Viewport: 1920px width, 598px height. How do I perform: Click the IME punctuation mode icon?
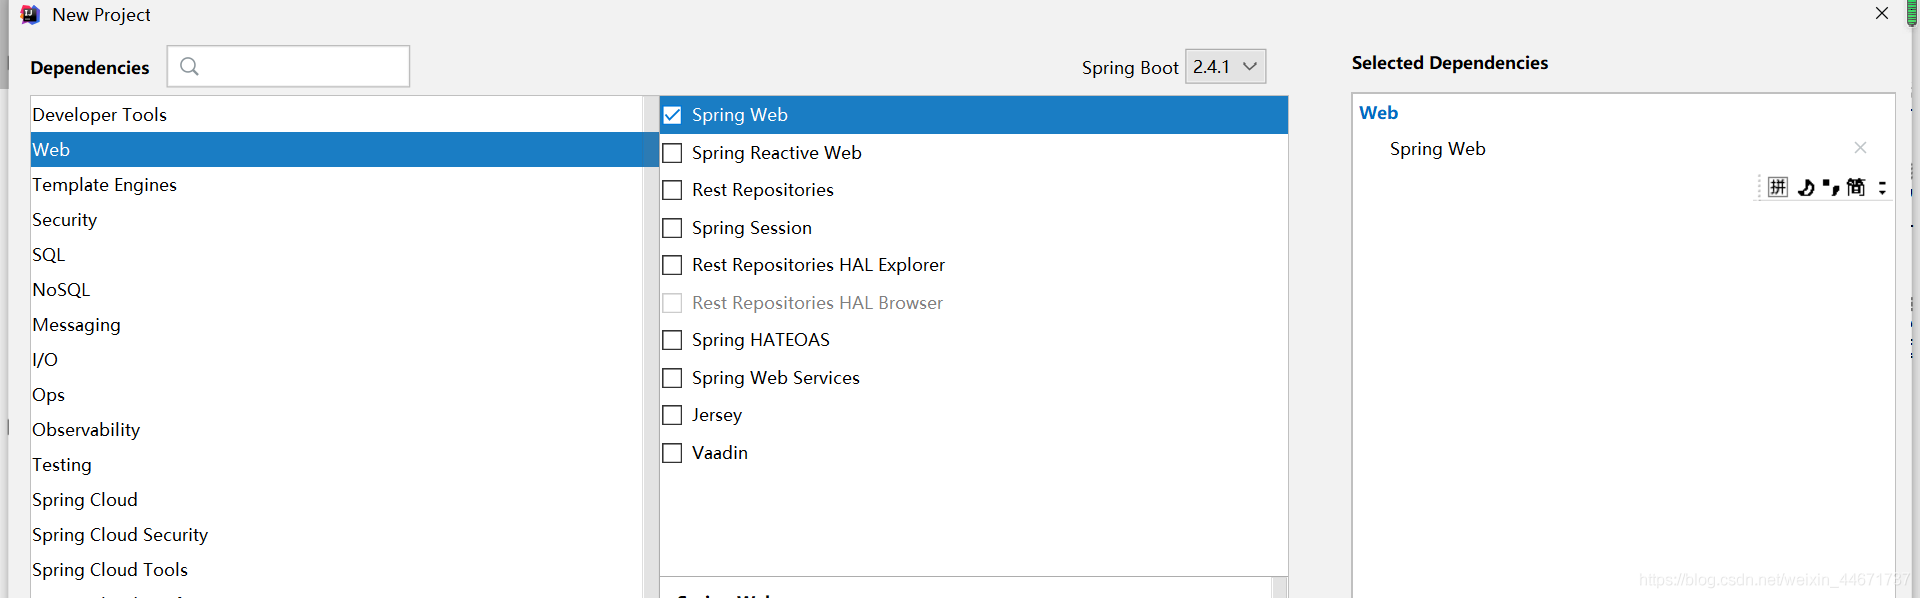pyautogui.click(x=1831, y=187)
